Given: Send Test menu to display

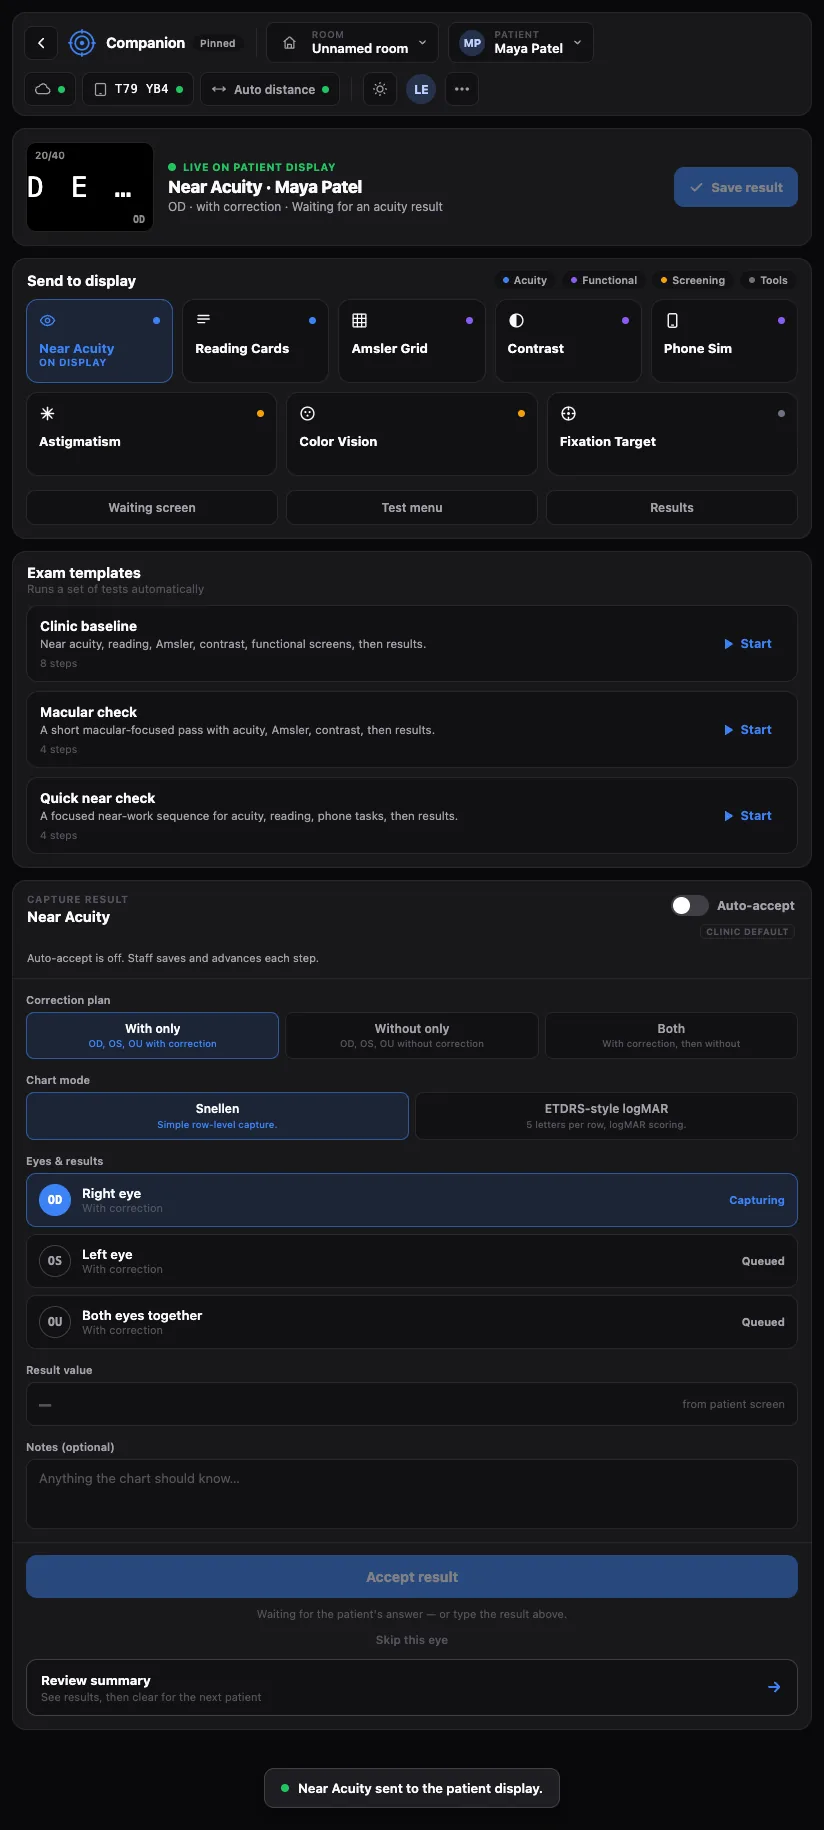Looking at the screenshot, I should (x=412, y=507).
